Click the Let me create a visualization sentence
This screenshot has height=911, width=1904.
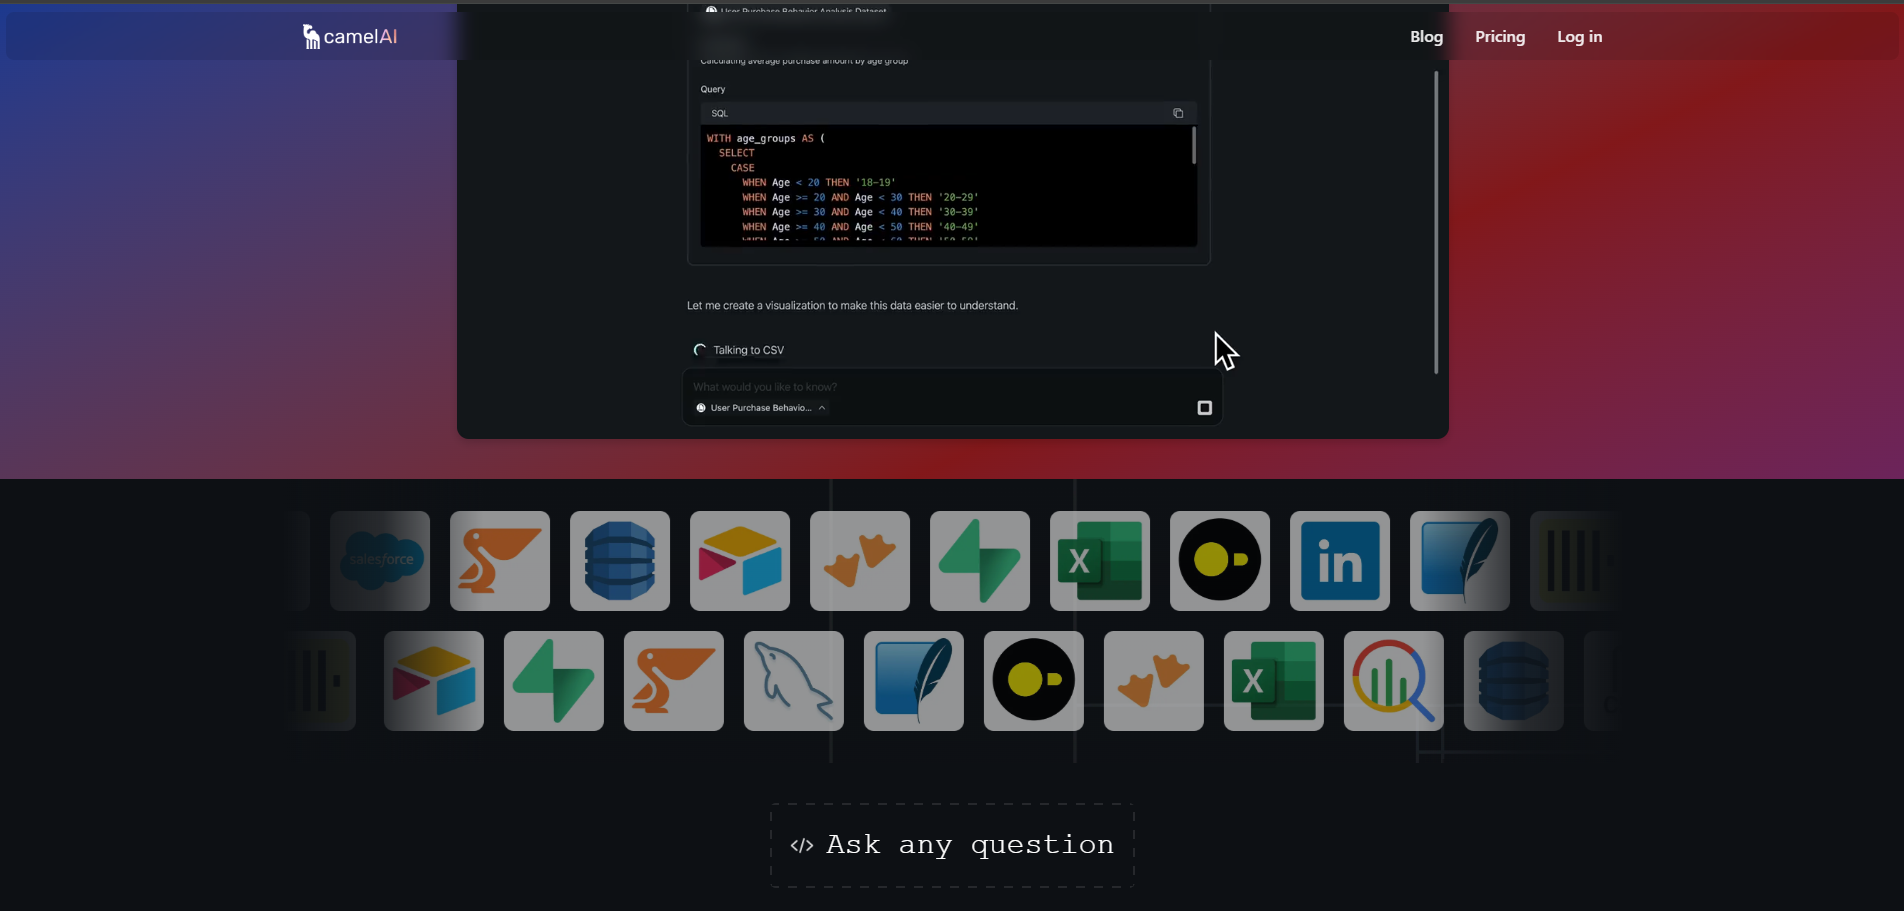tap(852, 306)
